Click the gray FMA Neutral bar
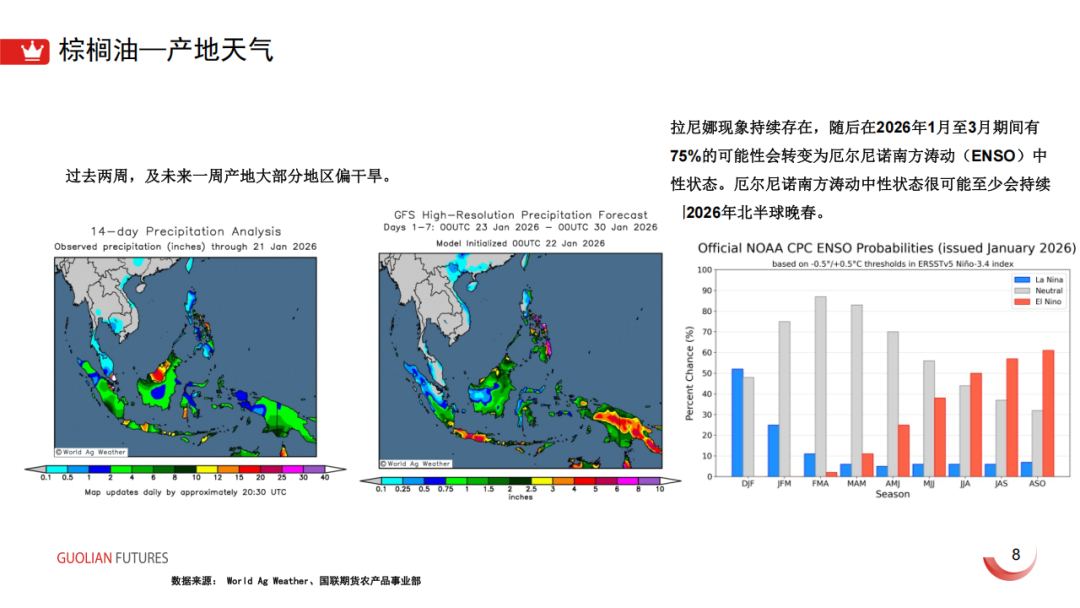This screenshot has width=1080, height=608. [x=820, y=386]
